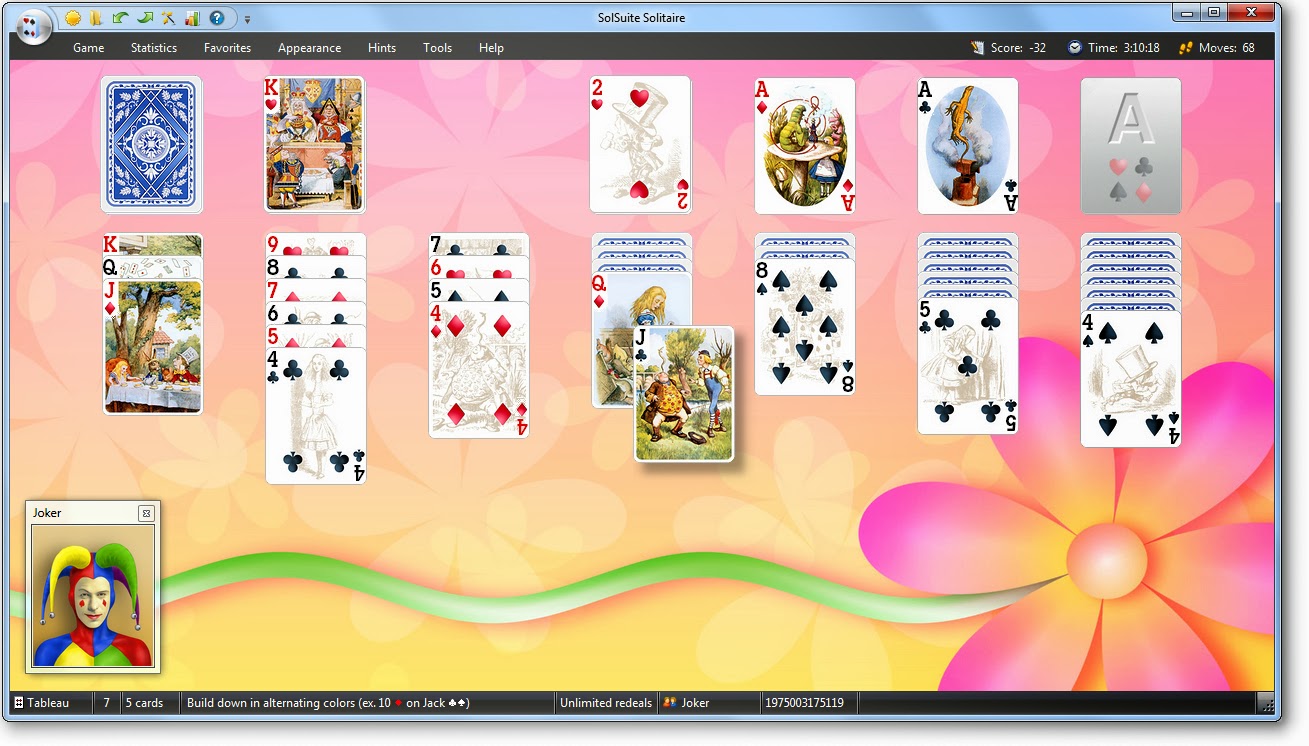Open the SolSuite cards application button
Screen dimensions: 1309x746
[x=34, y=26]
